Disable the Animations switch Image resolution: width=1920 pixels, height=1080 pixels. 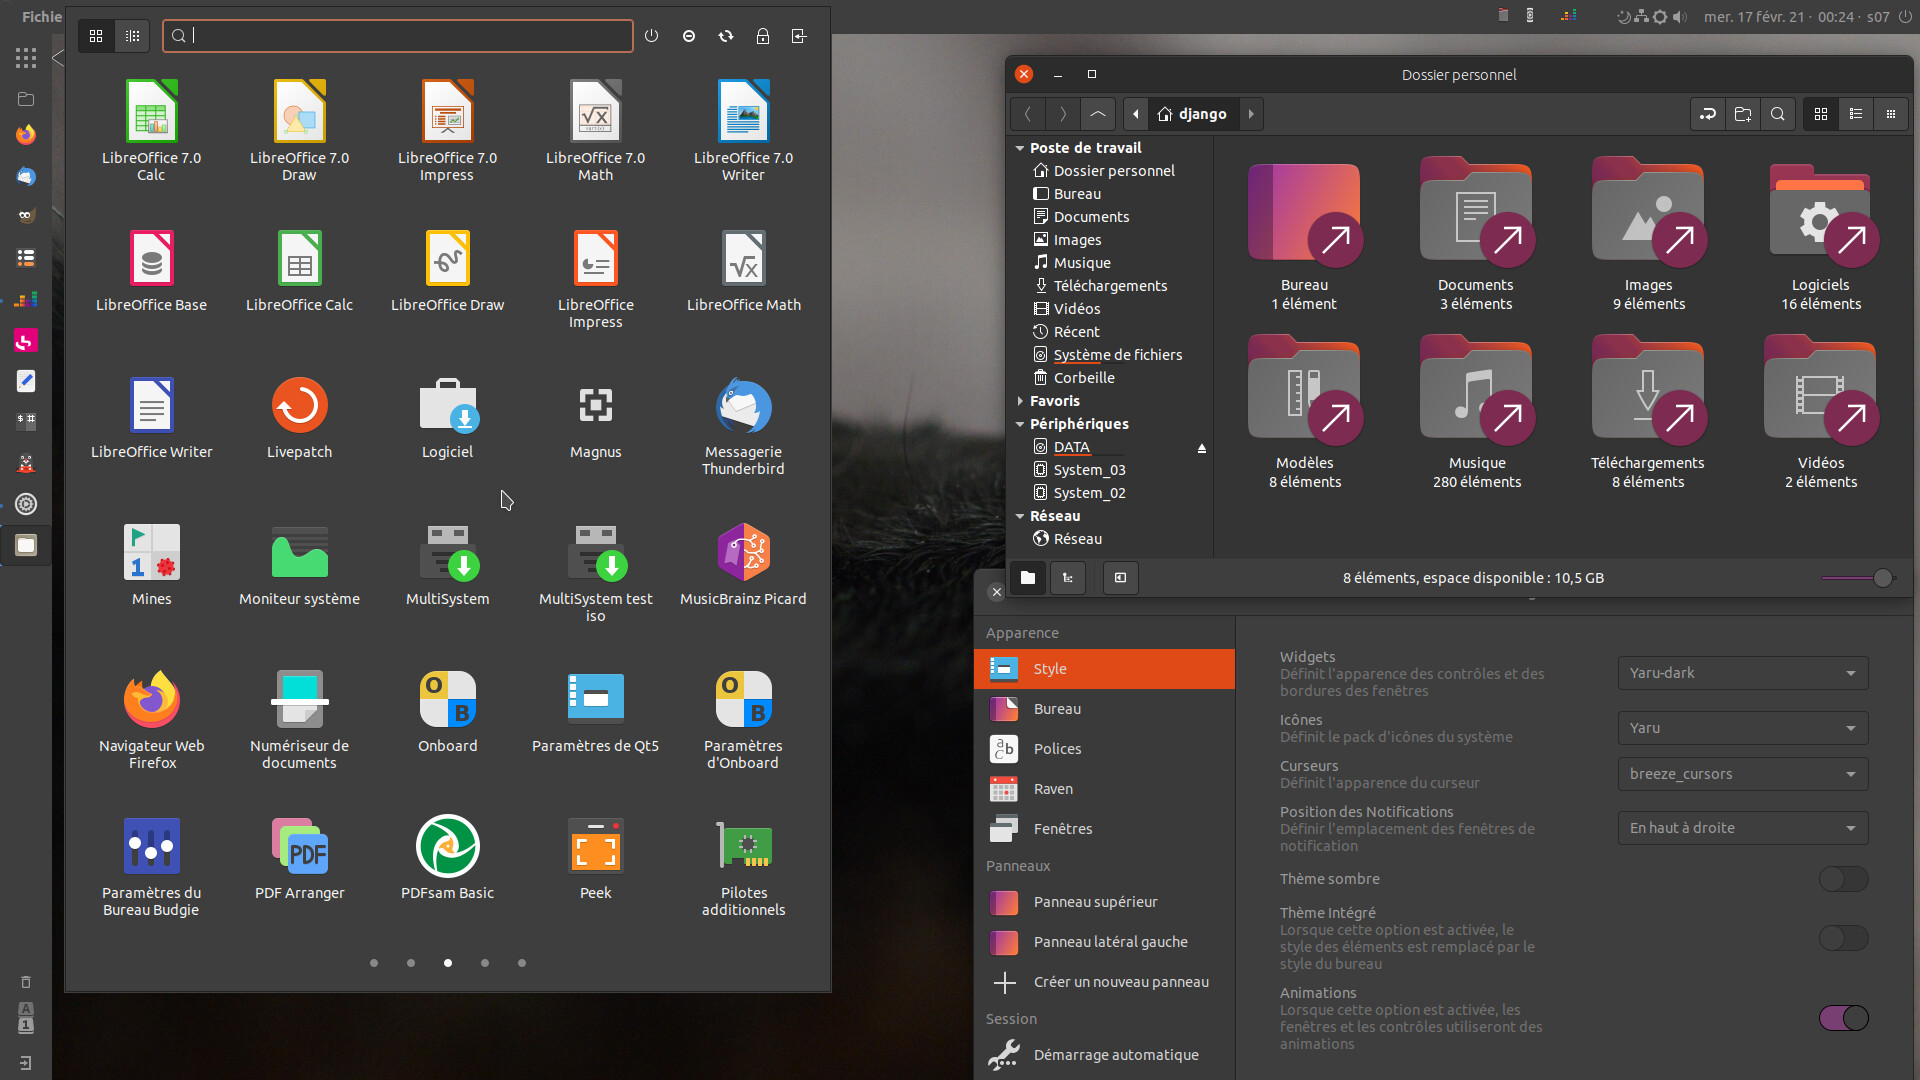point(1842,1018)
